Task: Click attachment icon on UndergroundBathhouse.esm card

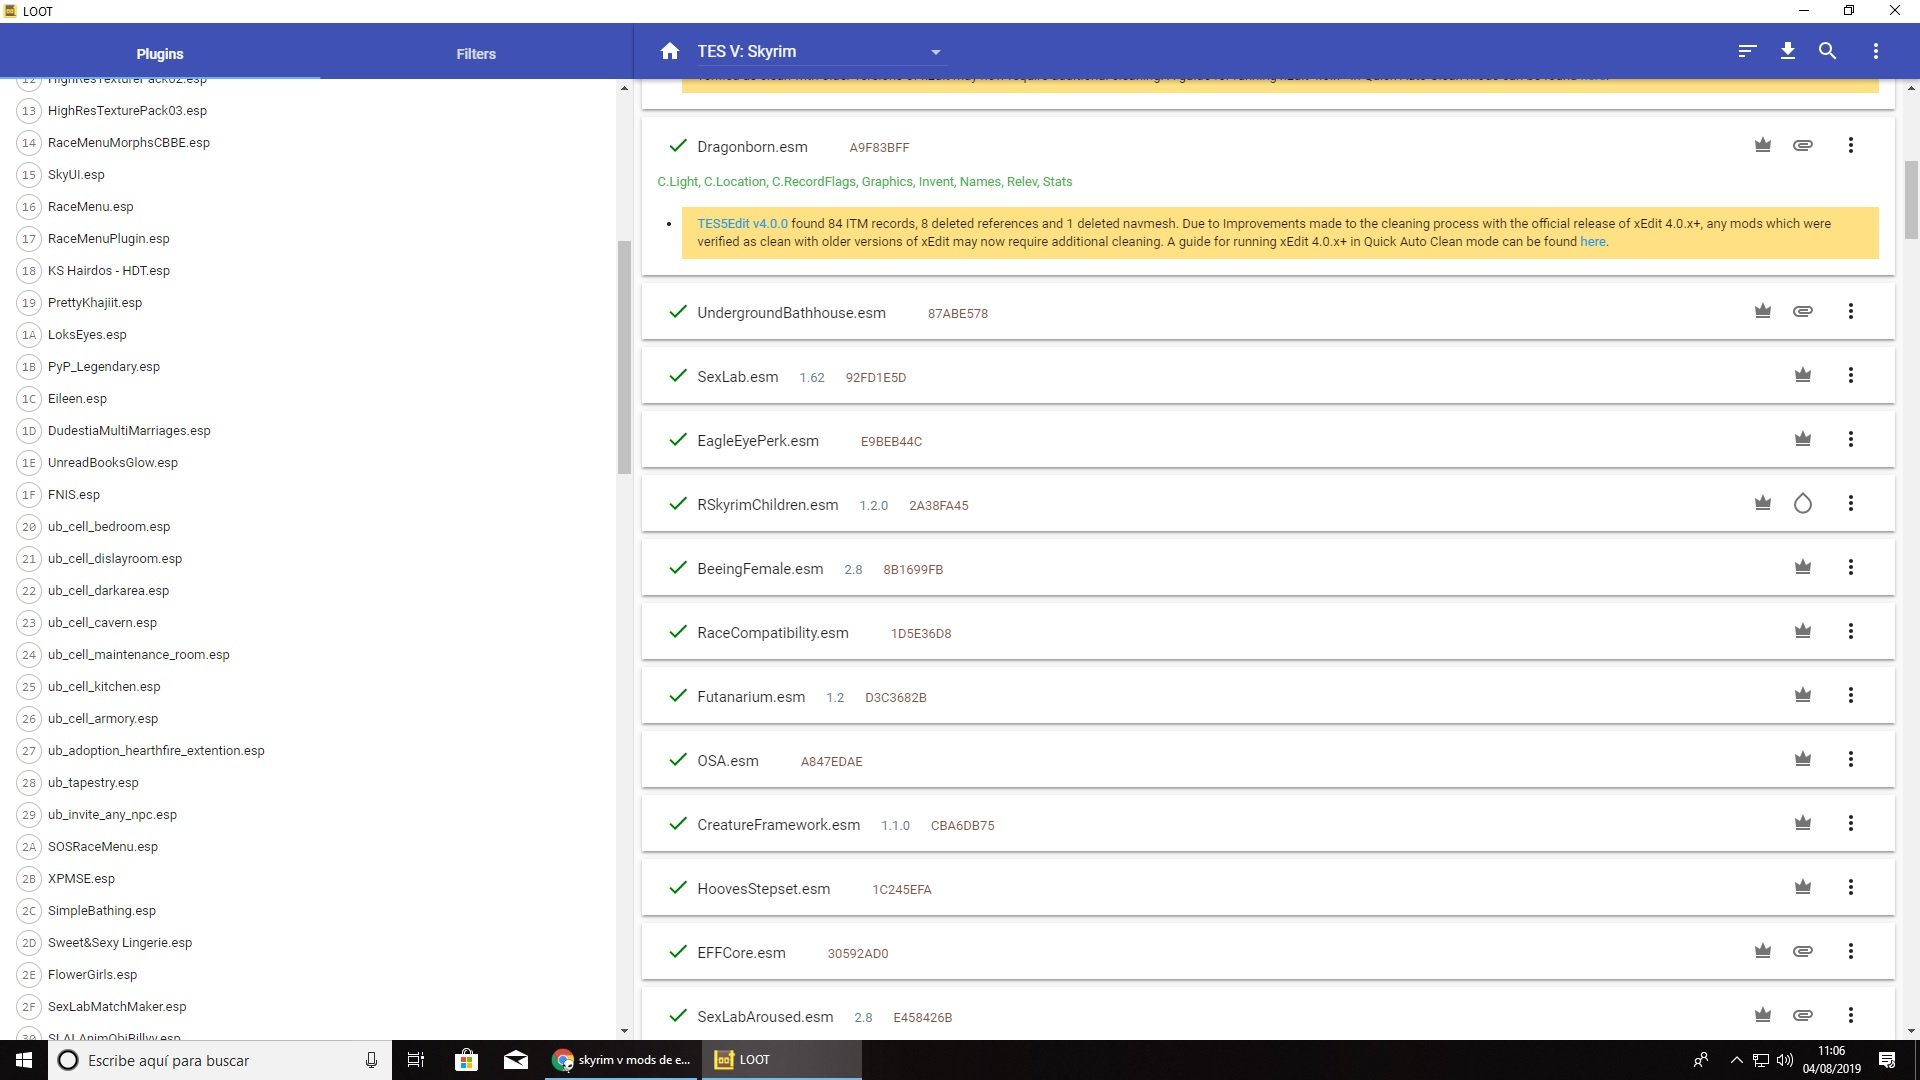Action: coord(1803,311)
